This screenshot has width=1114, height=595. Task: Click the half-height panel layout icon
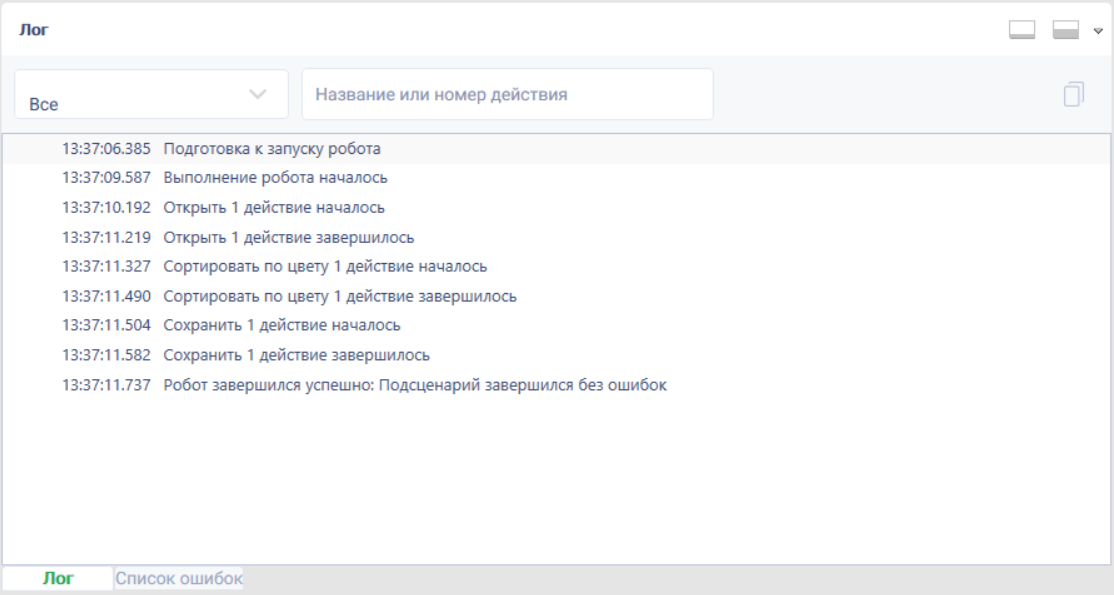pyautogui.click(x=1066, y=30)
